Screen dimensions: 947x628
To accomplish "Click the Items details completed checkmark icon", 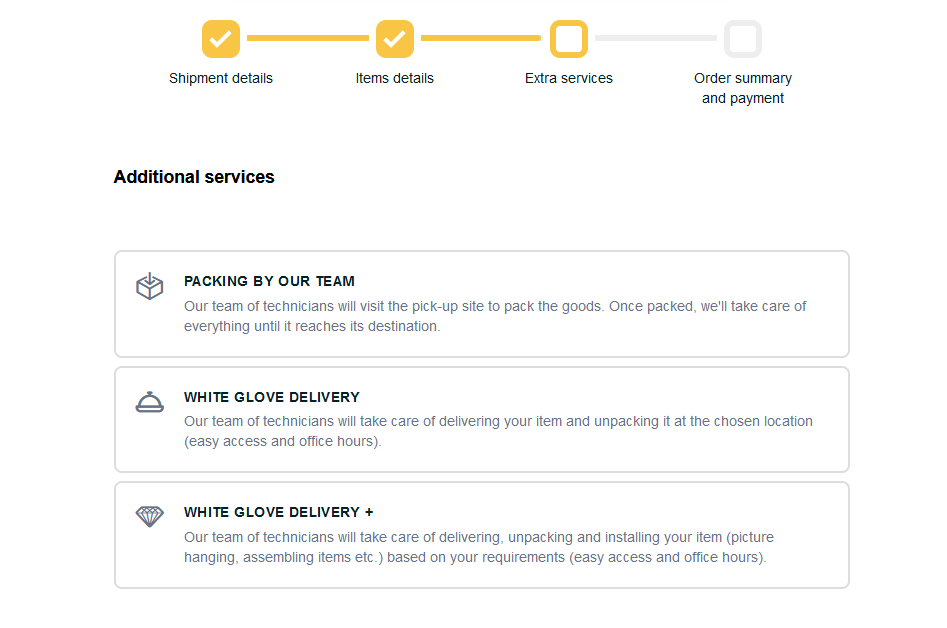I will pos(395,39).
